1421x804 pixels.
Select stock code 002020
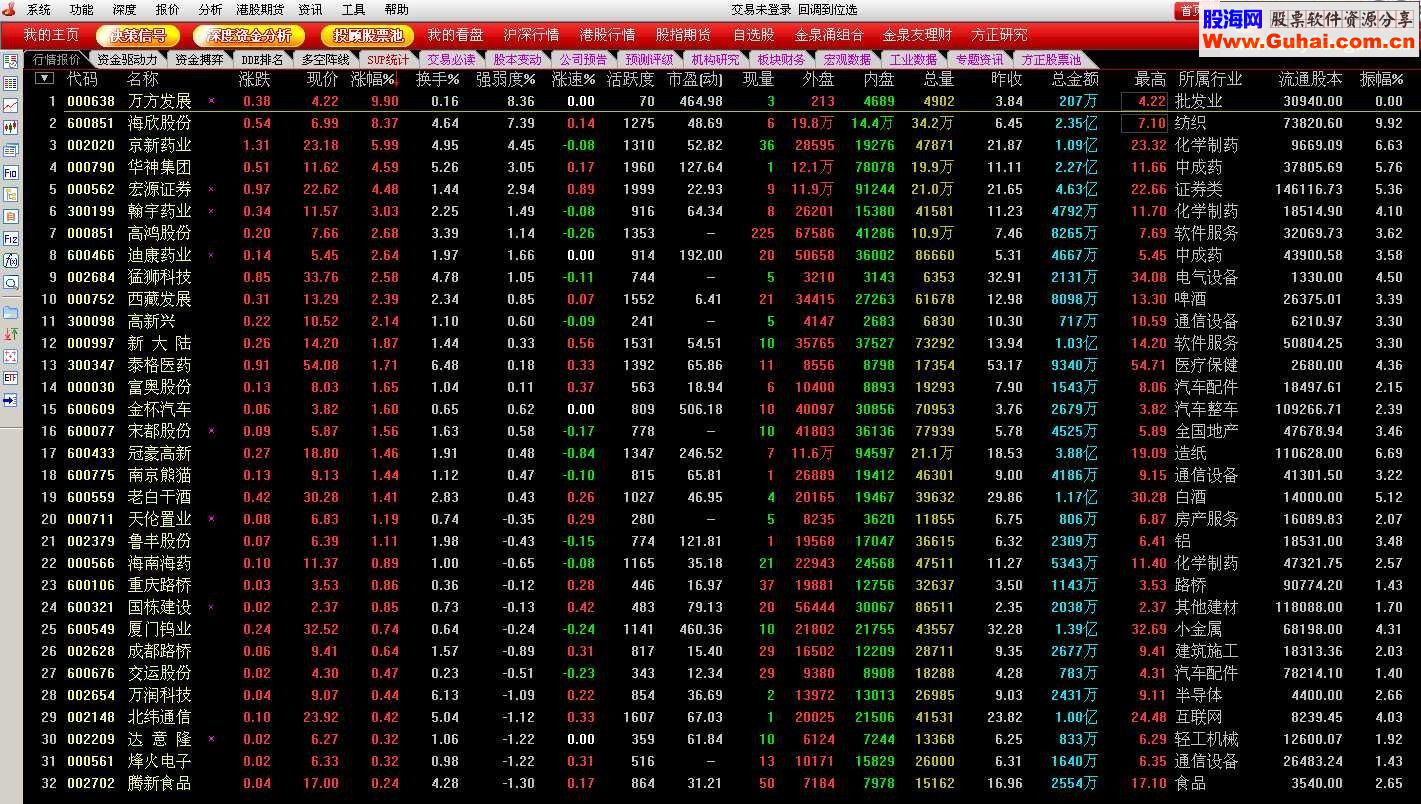(91, 145)
